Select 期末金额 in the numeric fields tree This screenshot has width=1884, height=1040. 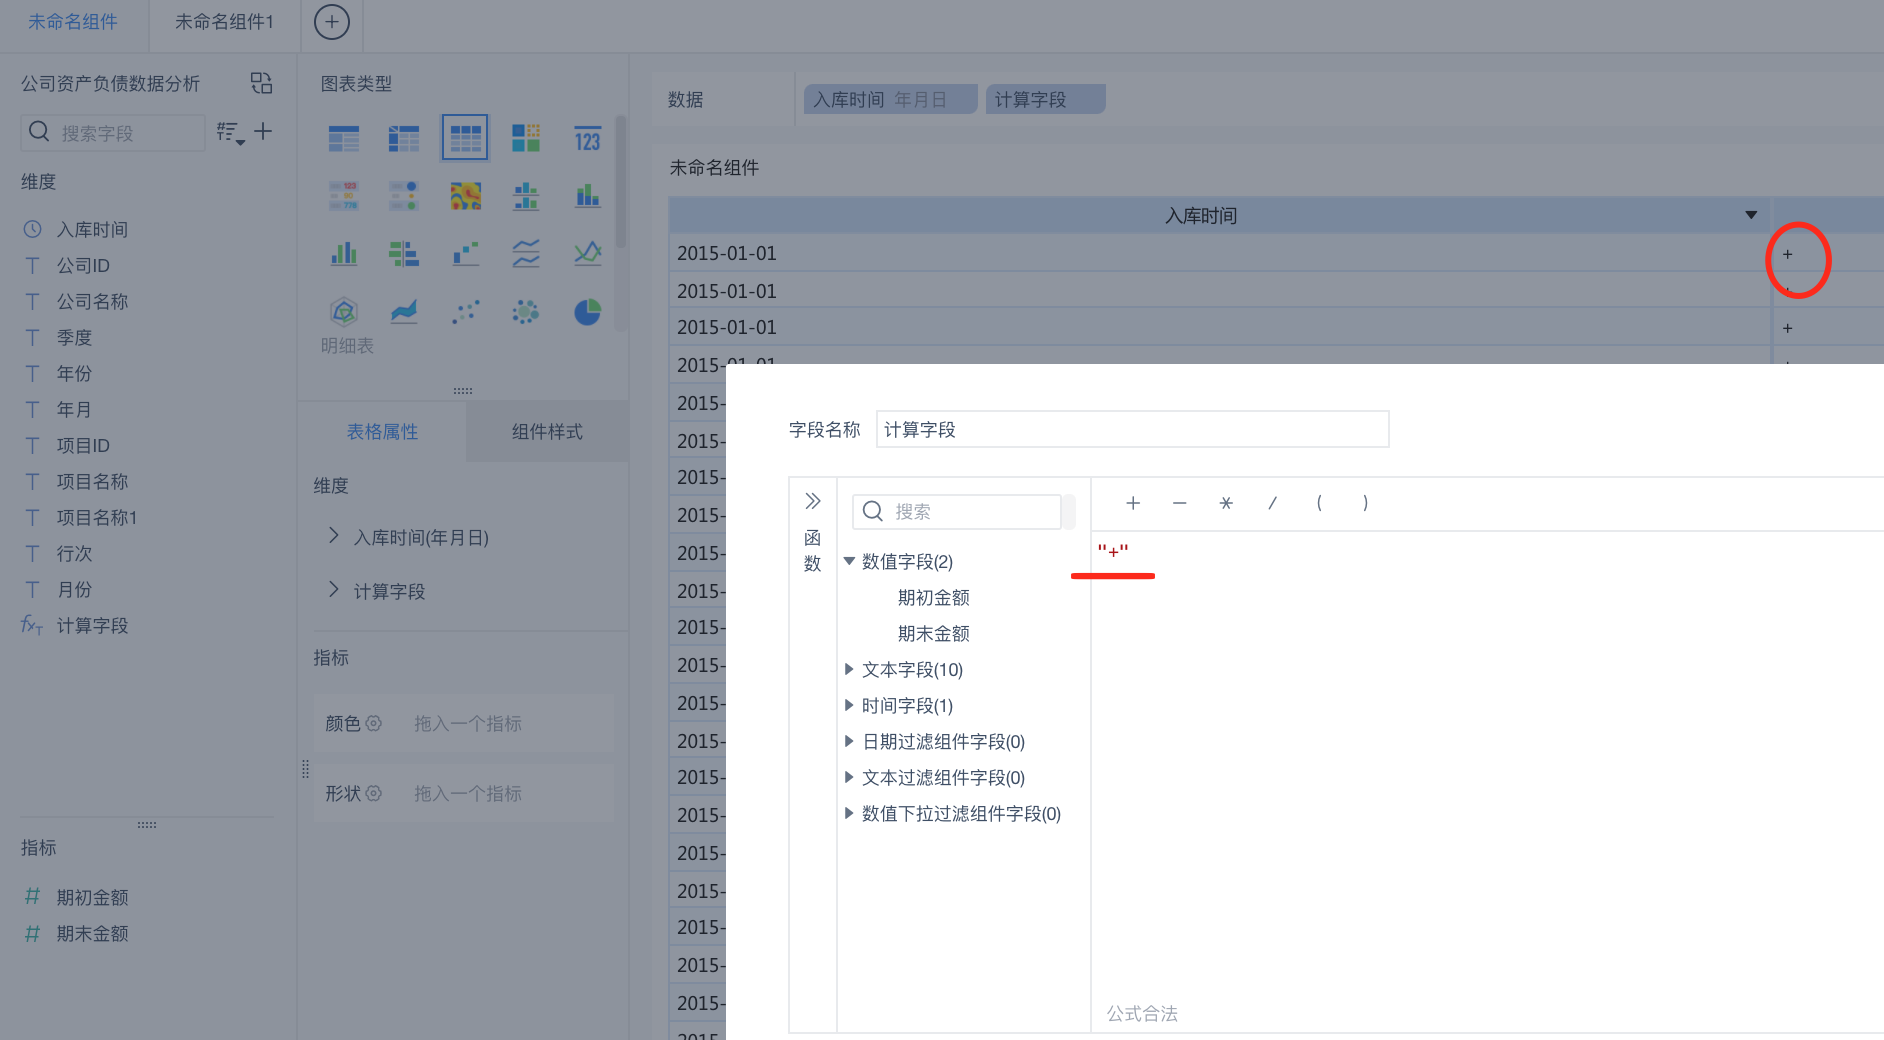[933, 633]
